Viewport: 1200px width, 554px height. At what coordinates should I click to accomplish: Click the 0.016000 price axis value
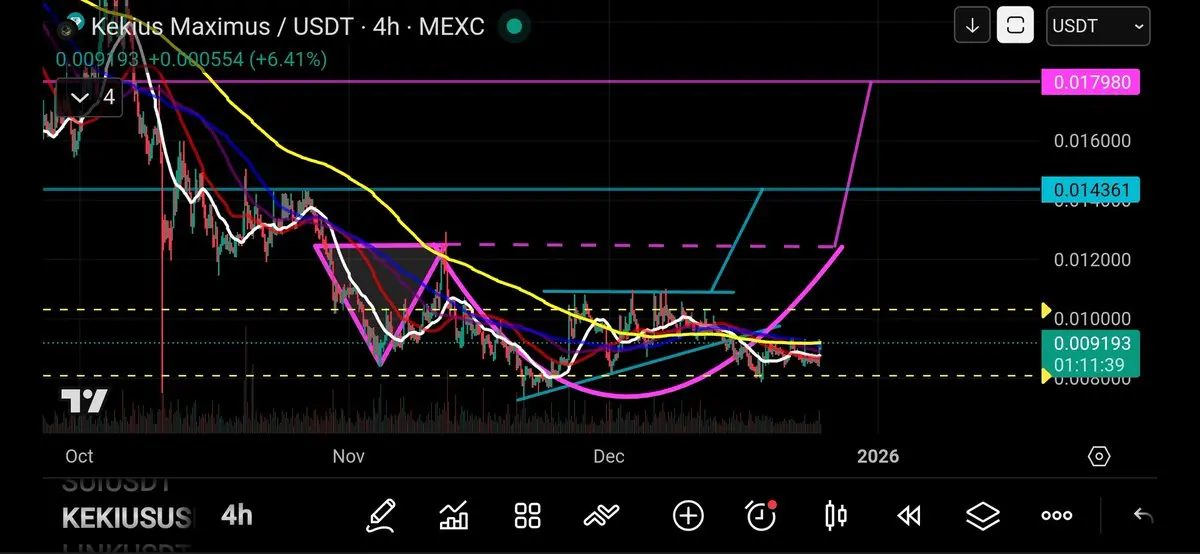(x=1092, y=141)
